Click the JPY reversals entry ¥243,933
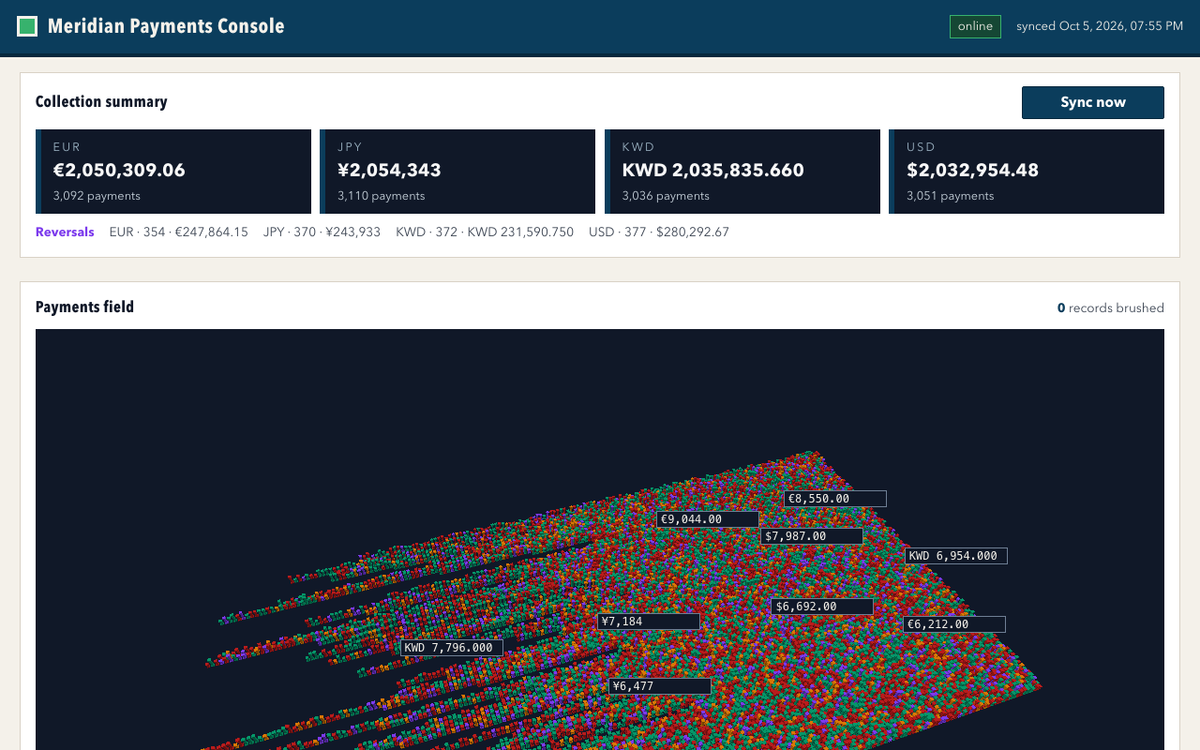 click(322, 232)
